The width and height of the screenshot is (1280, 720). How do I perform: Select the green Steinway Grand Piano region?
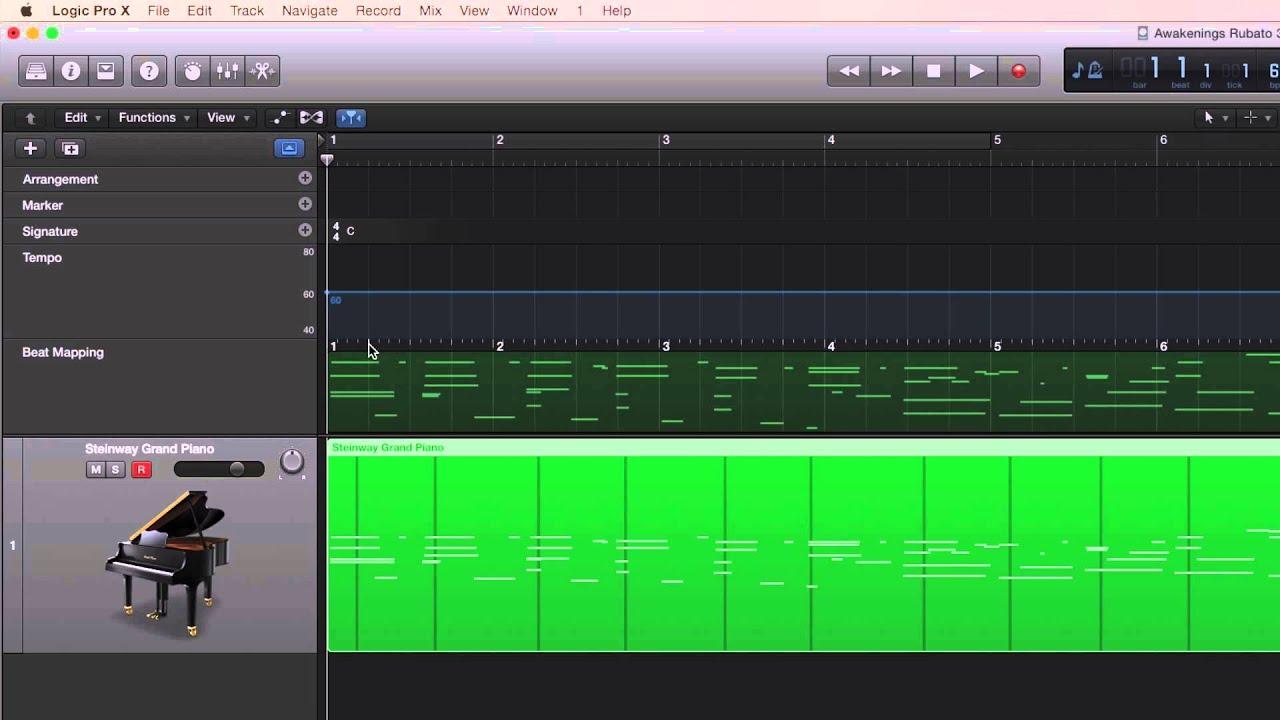click(x=804, y=546)
